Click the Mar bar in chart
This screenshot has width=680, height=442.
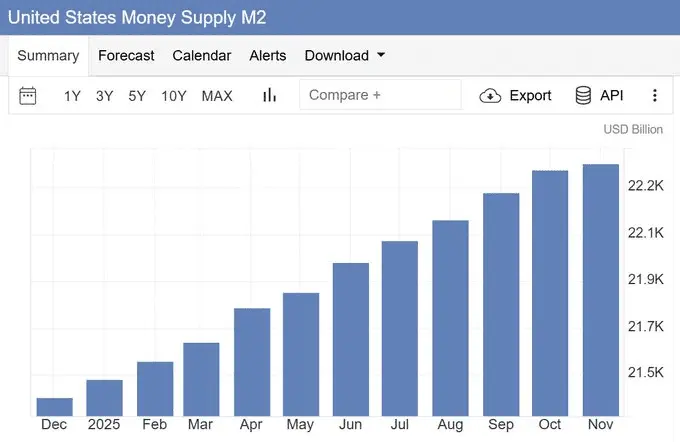pyautogui.click(x=201, y=380)
